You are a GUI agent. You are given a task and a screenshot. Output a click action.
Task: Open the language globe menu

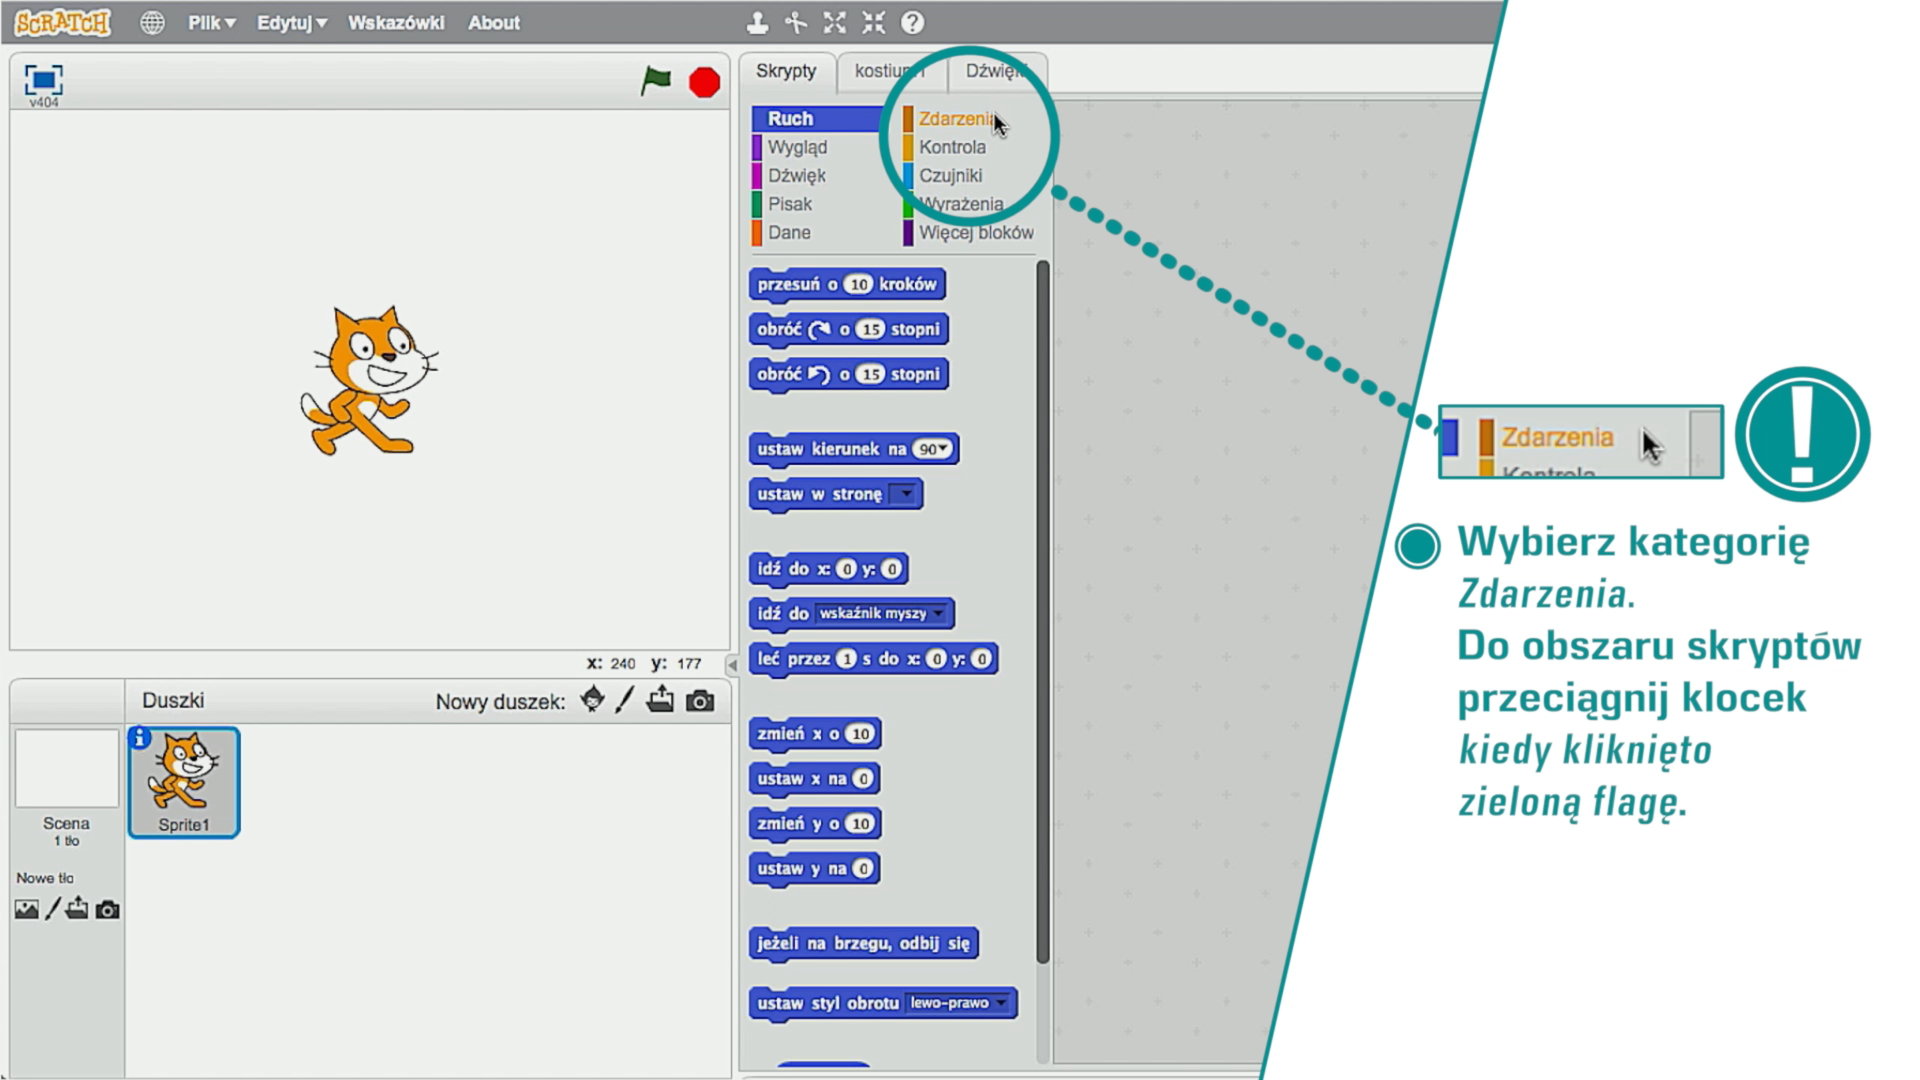[x=152, y=22]
